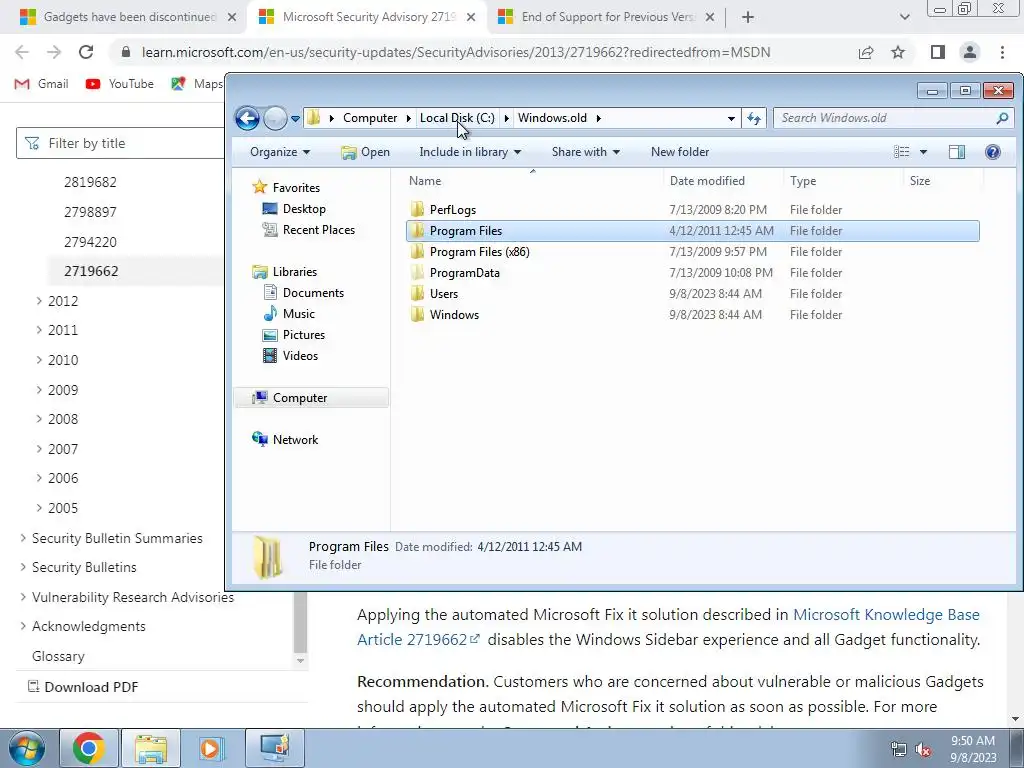Click the Explorer refresh button
The image size is (1024, 768).
(754, 118)
